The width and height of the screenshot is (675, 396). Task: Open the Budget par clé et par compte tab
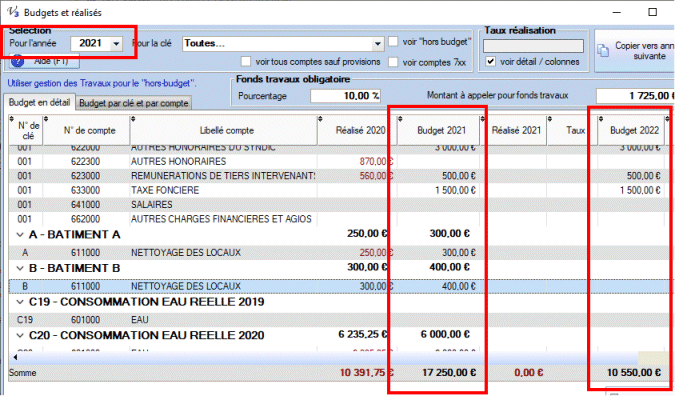pos(134,103)
